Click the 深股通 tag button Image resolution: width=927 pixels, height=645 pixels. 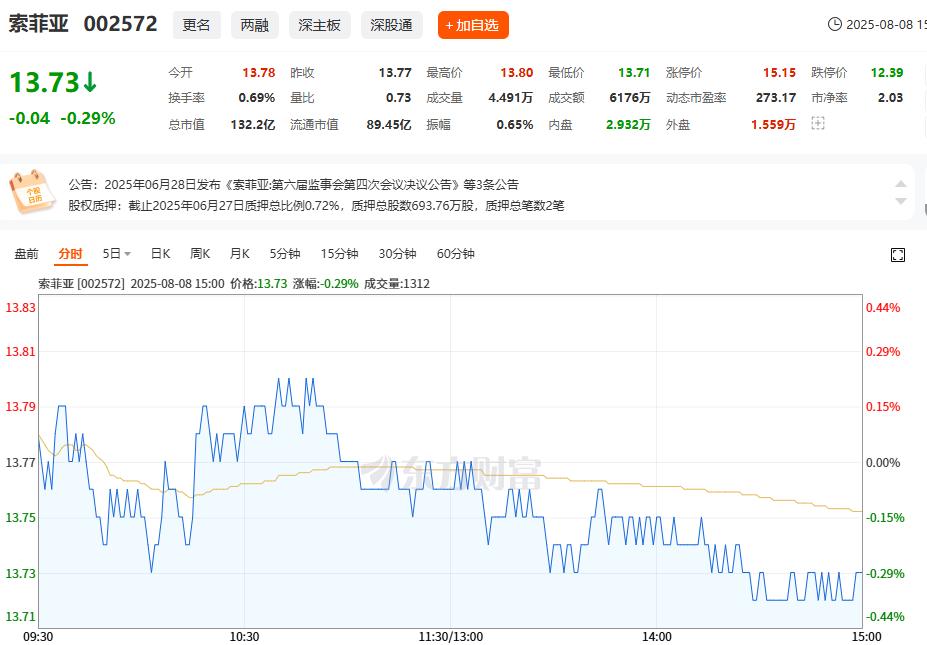point(391,25)
